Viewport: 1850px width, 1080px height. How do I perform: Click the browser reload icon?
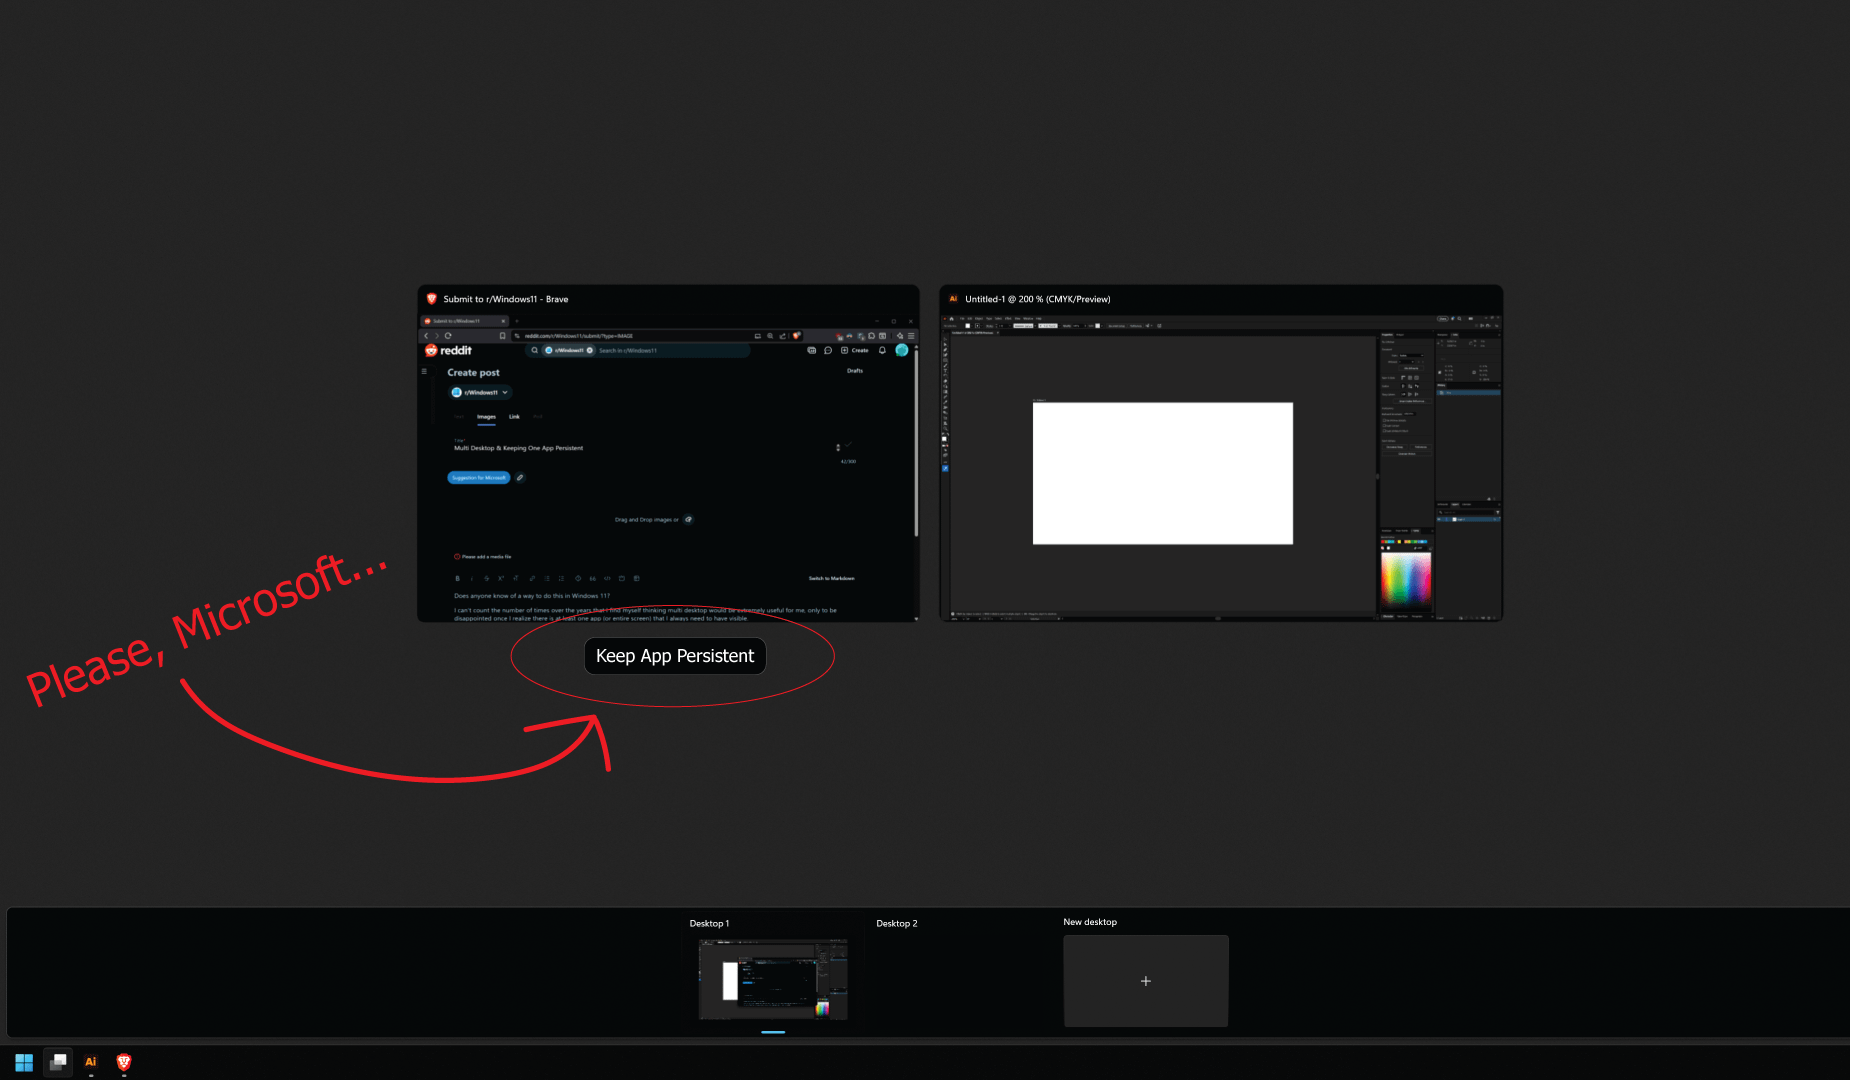coord(448,336)
